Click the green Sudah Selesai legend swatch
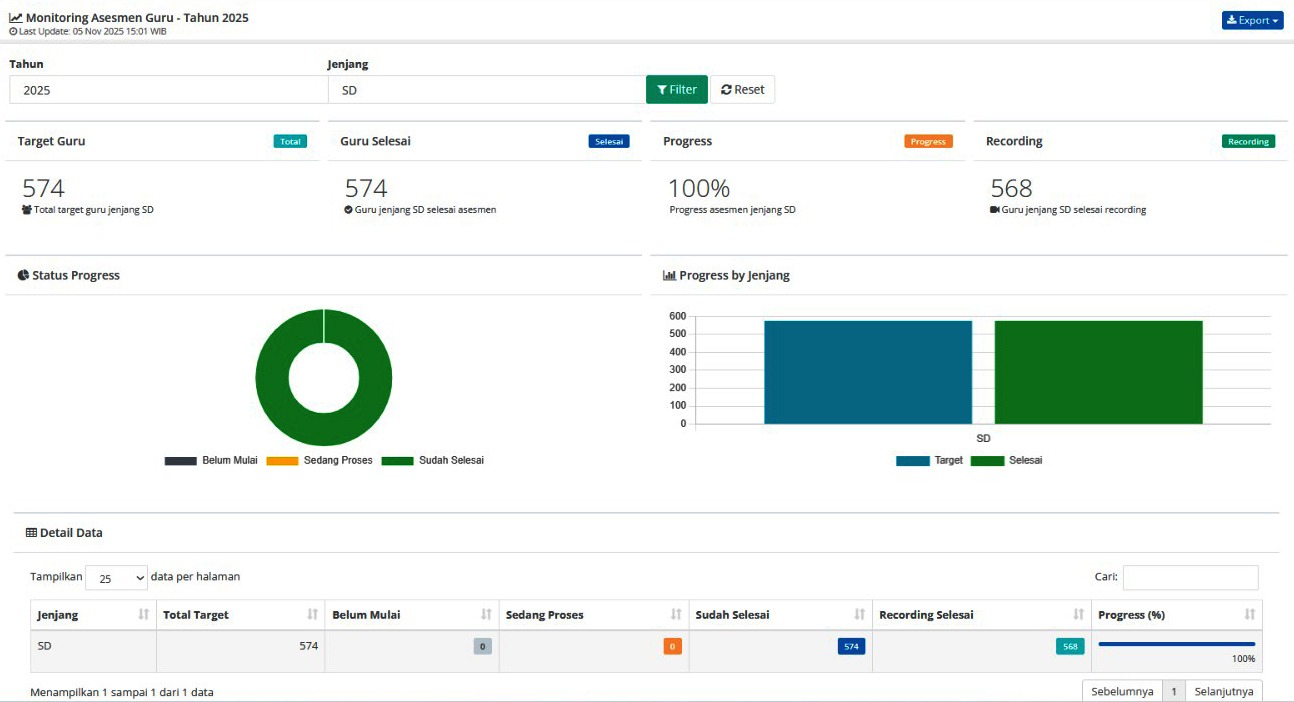 pos(397,461)
